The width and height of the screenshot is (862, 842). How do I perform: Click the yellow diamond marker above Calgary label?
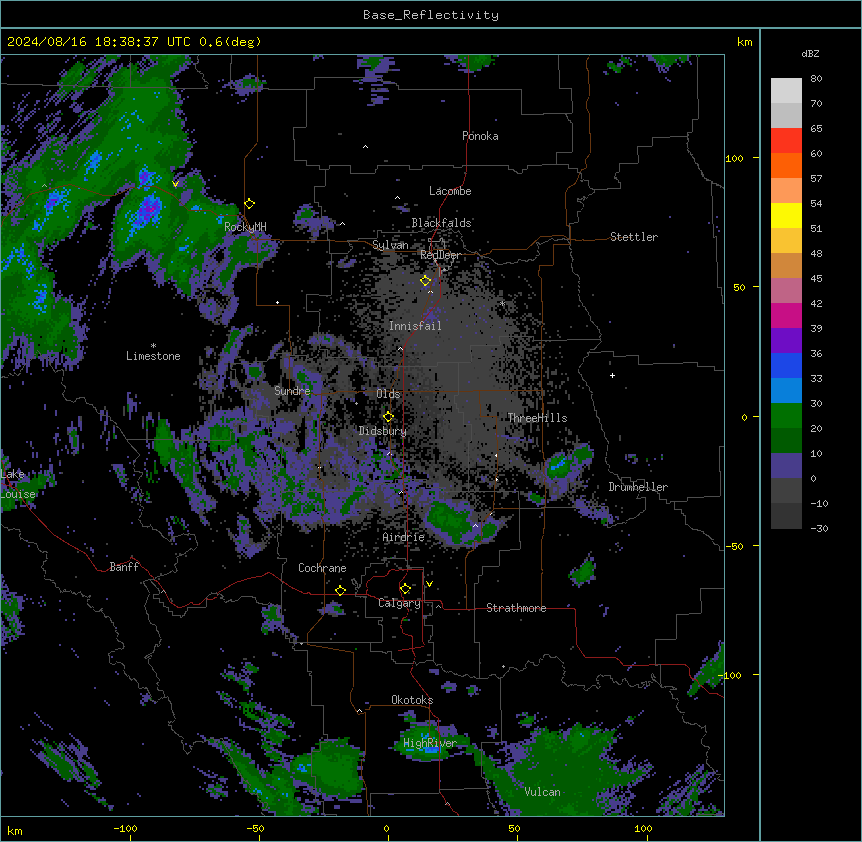pyautogui.click(x=405, y=589)
